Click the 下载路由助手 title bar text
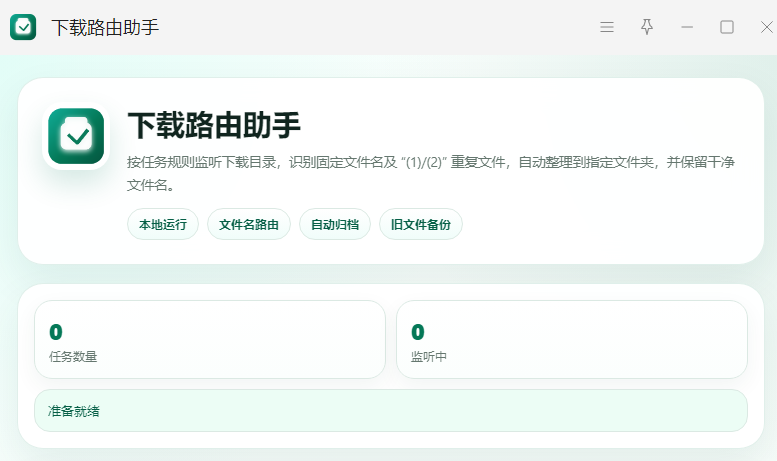Viewport: 777px width, 461px height. tap(105, 27)
